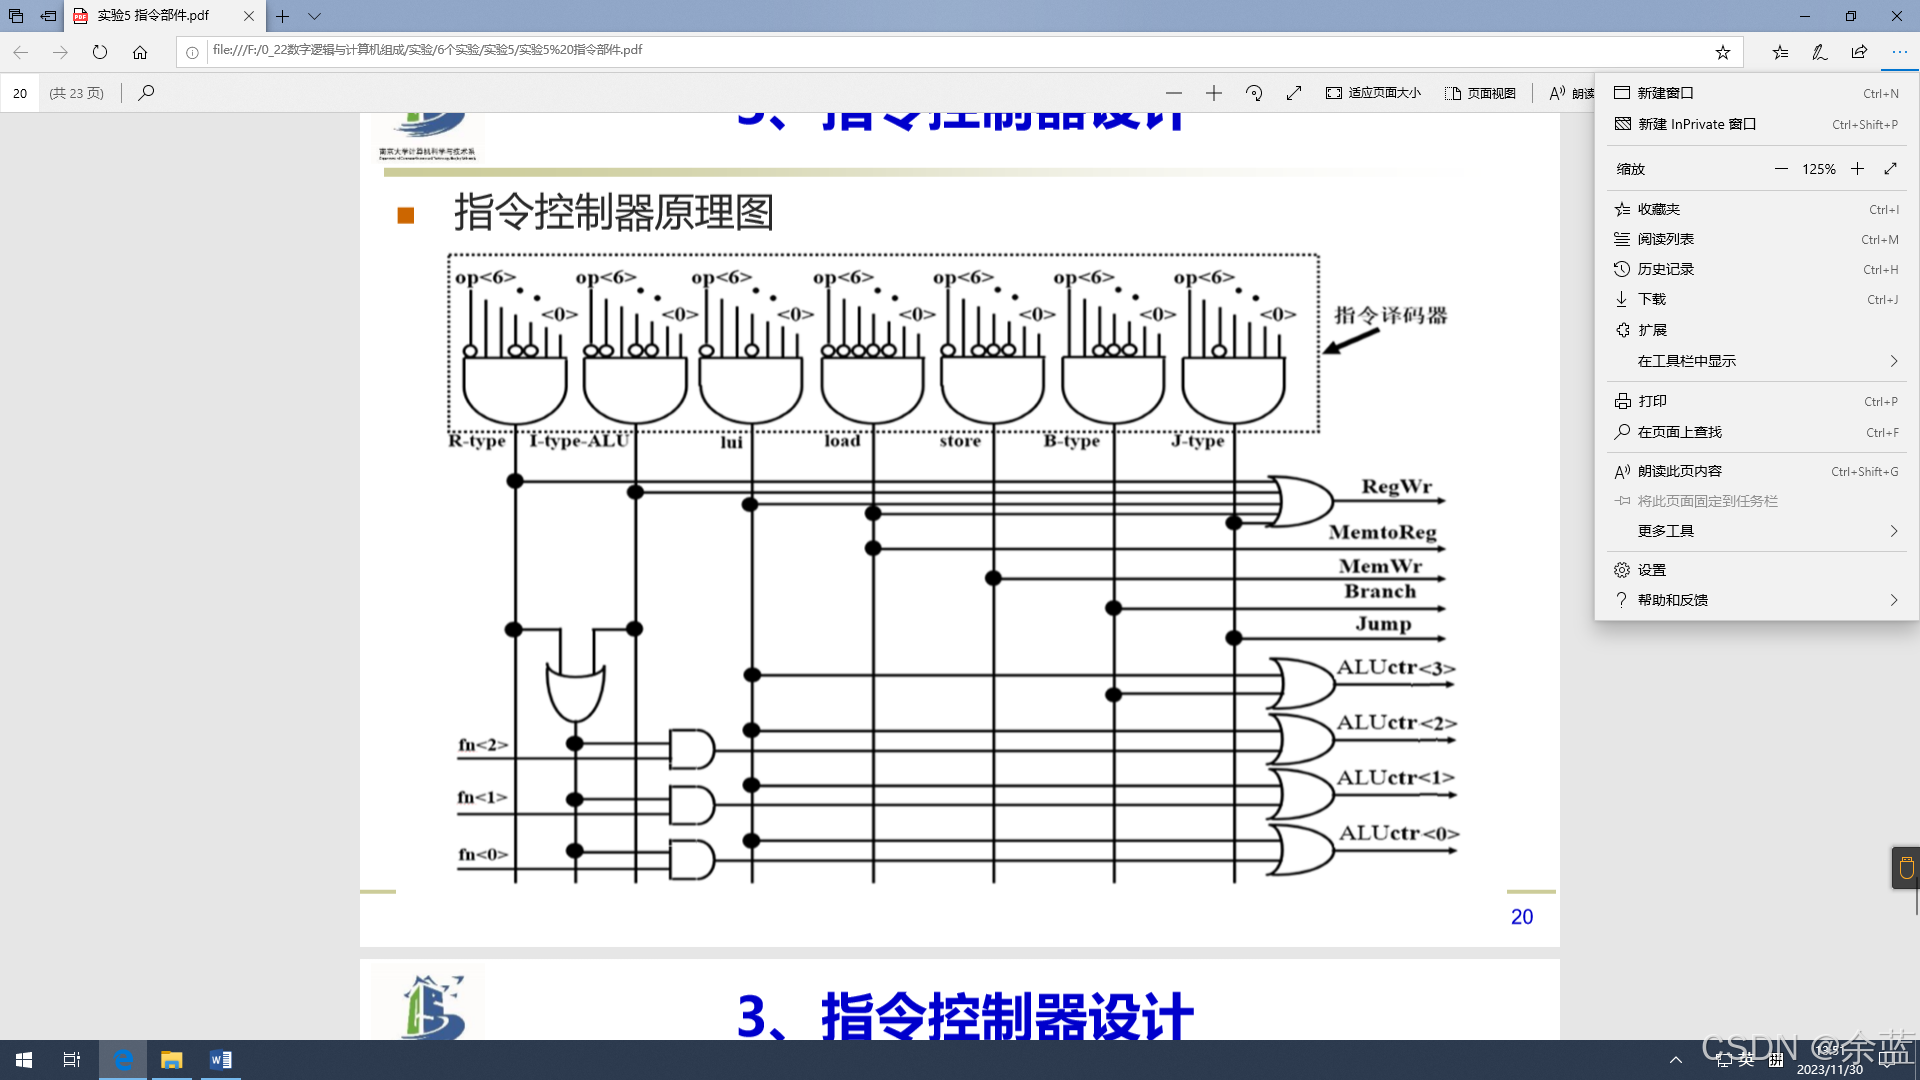This screenshot has height=1080, width=1920.
Task: Click the PDF toolbar zoom out minus
Action: click(1174, 93)
